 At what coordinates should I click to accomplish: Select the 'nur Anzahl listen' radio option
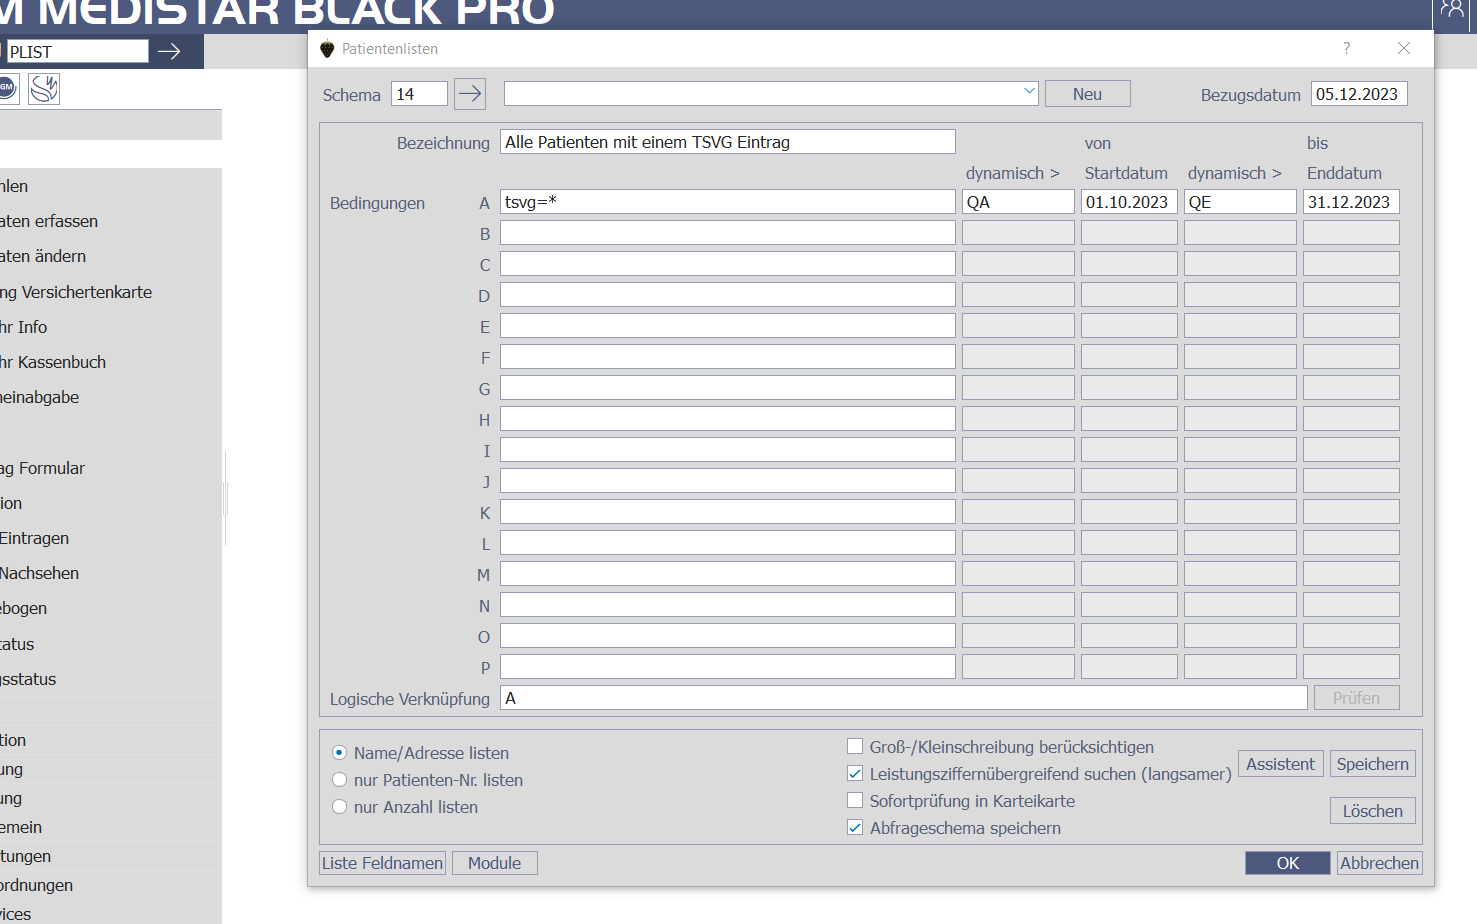pyautogui.click(x=340, y=807)
